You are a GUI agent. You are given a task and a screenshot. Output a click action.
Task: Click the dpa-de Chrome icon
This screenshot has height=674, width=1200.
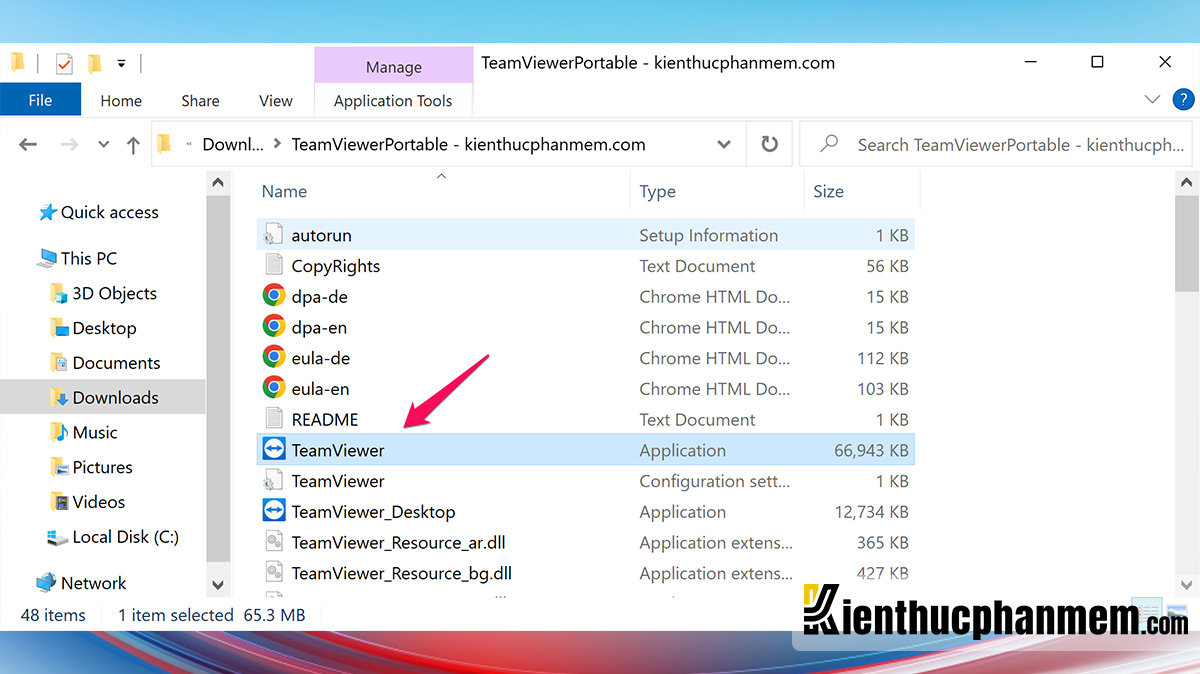pyautogui.click(x=274, y=296)
